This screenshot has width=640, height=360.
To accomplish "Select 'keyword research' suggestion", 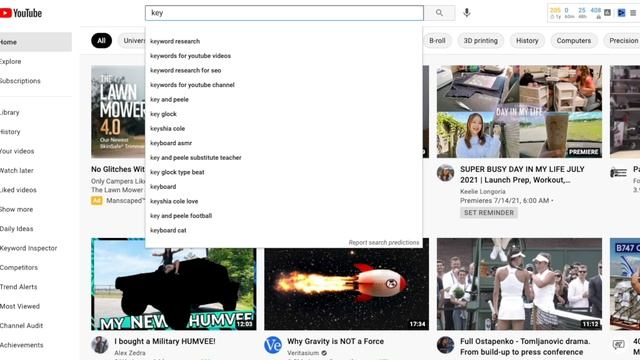I will click(x=284, y=41).
